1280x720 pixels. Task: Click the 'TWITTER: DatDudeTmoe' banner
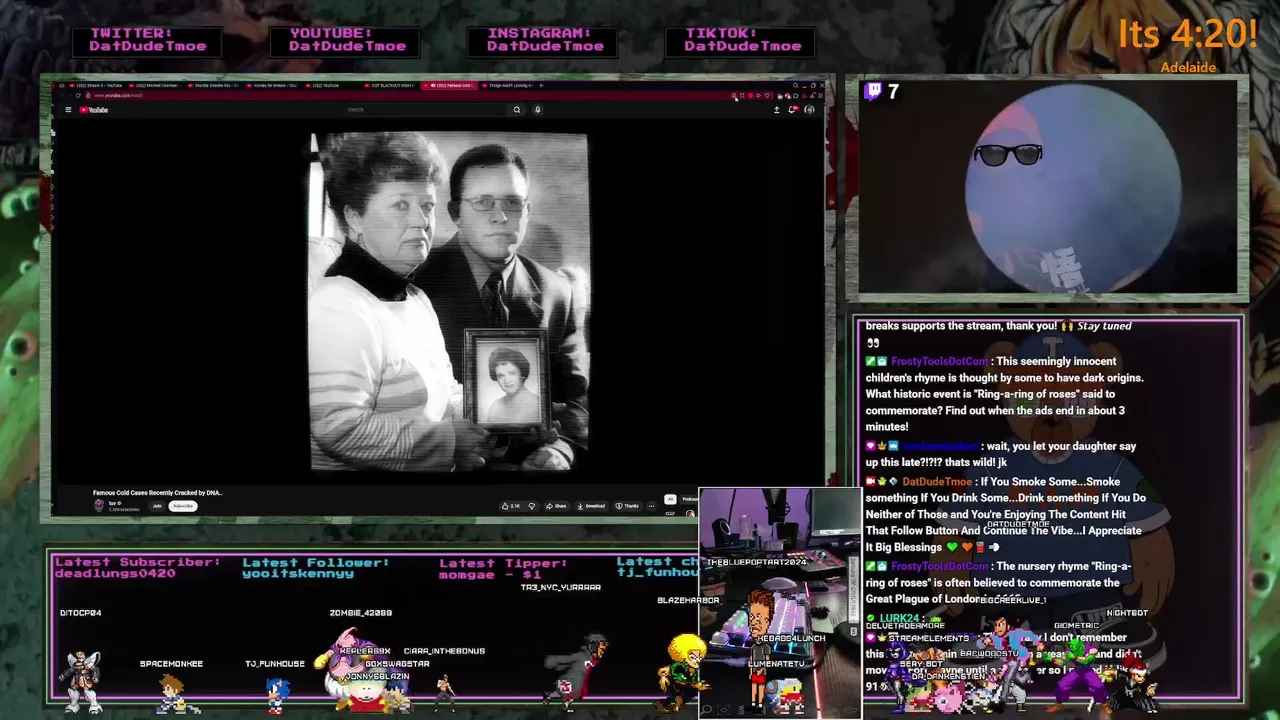147,40
